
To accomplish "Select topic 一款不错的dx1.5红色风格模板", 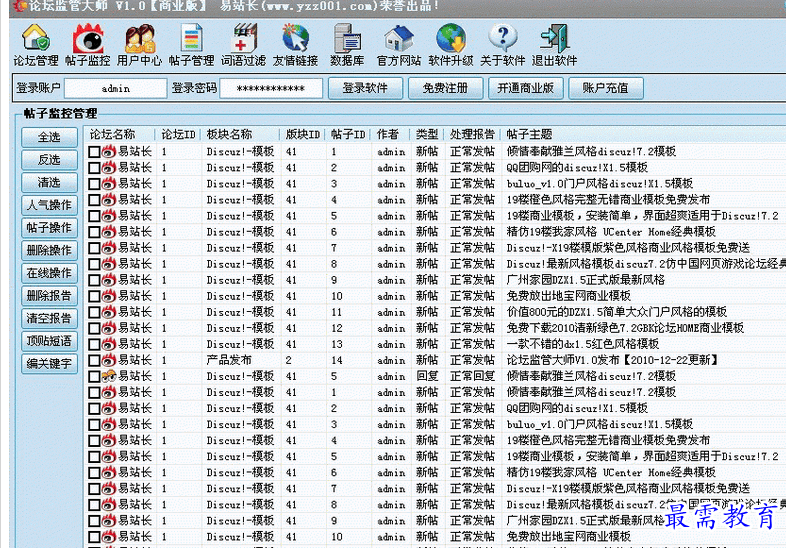I will [x=582, y=344].
